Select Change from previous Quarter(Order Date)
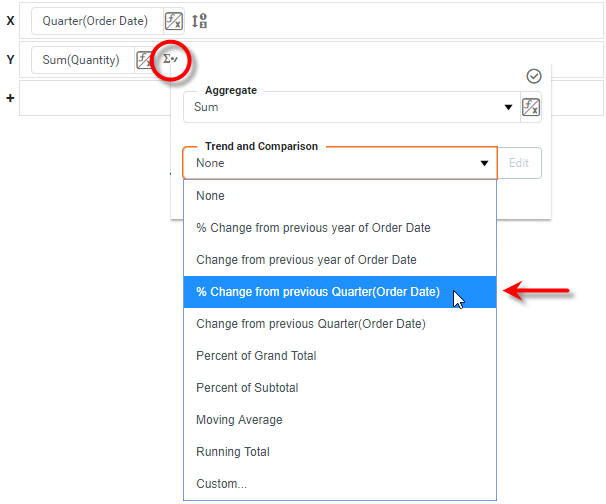The image size is (606, 504). [310, 324]
